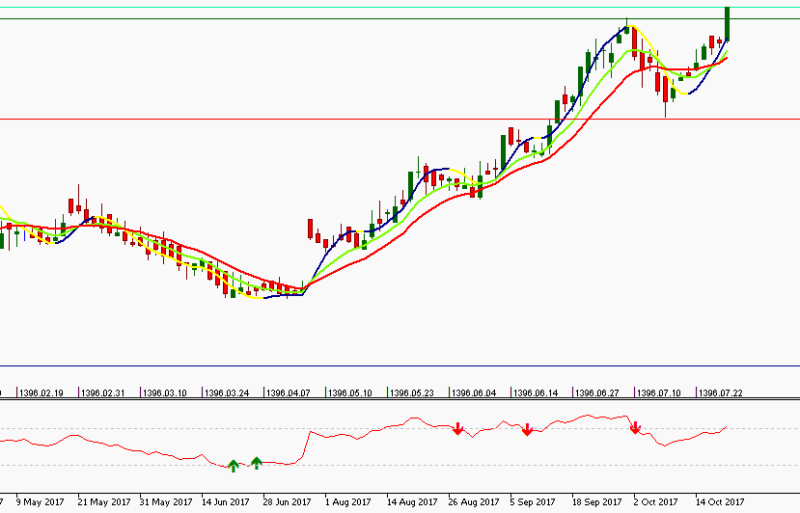Click the 26 Aug 2017 axis label
The image size is (800, 513).
473,502
